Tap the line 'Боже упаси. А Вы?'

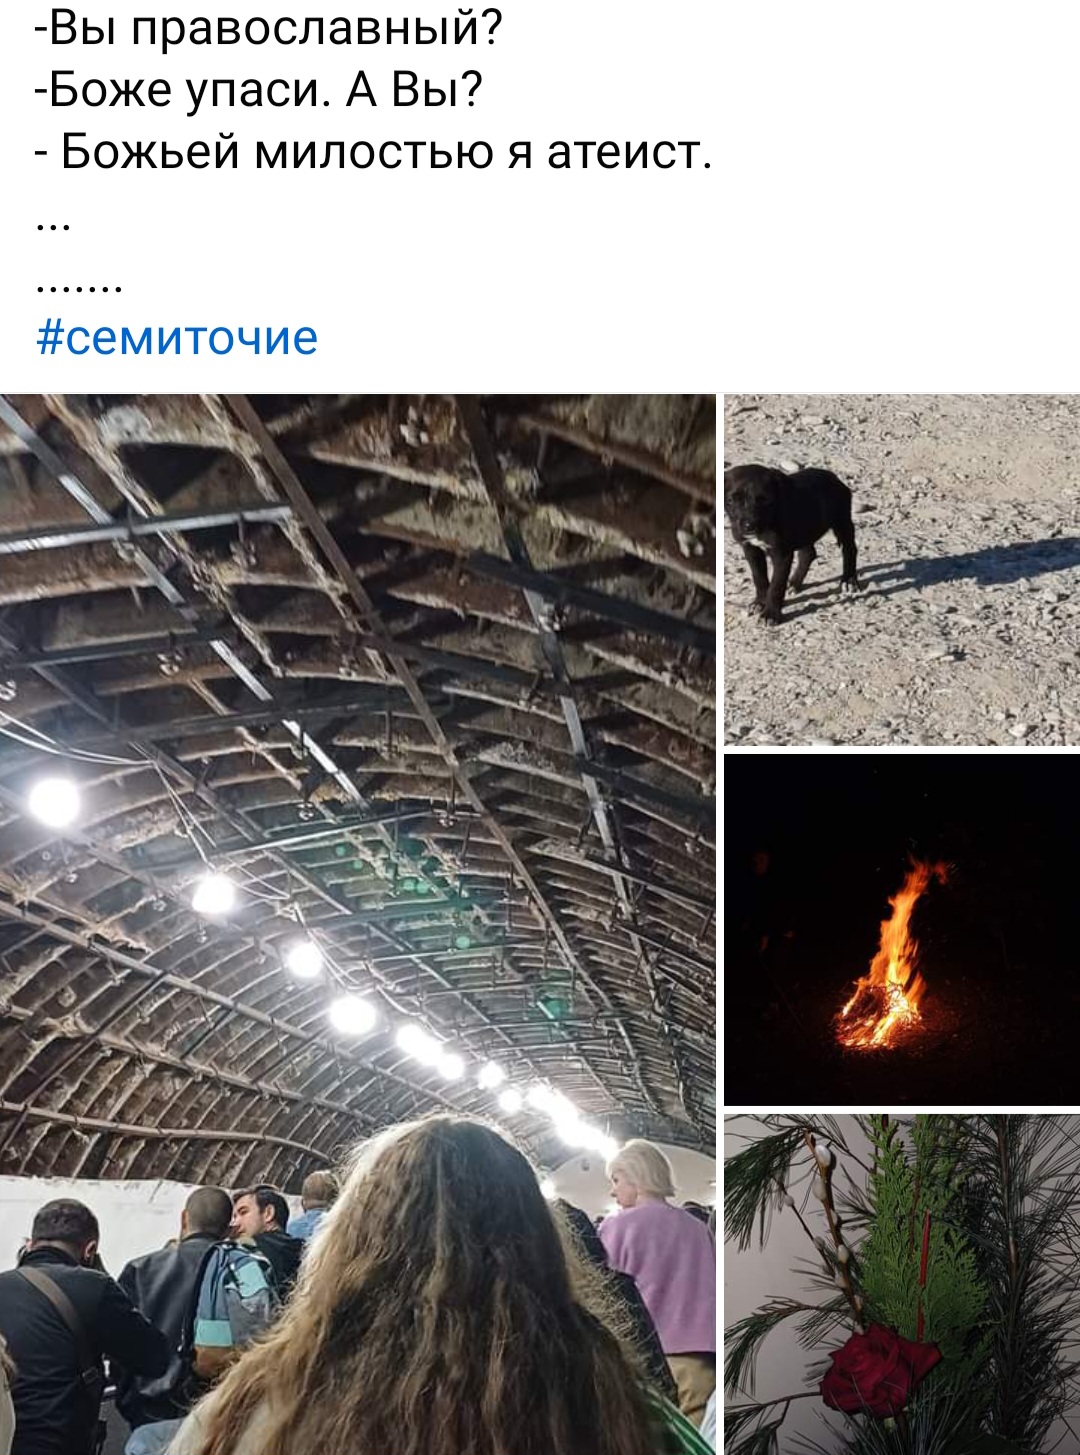259,91
